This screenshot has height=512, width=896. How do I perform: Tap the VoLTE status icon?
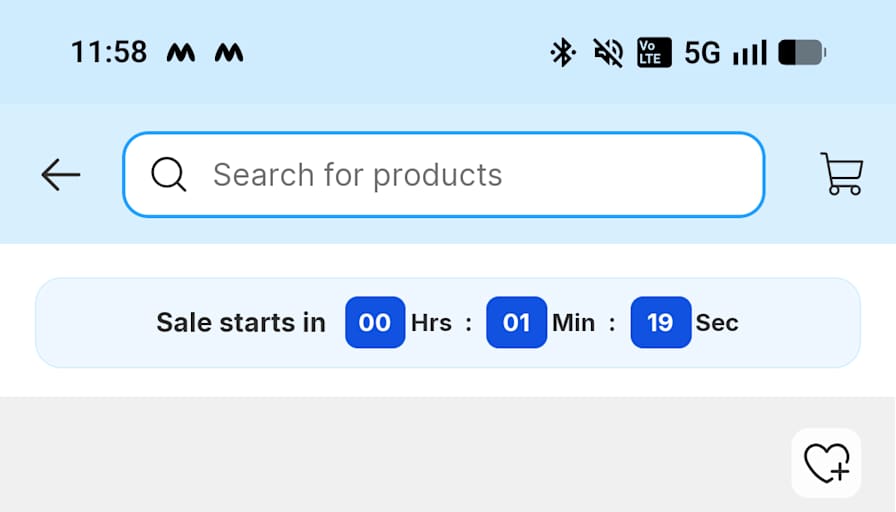[654, 53]
